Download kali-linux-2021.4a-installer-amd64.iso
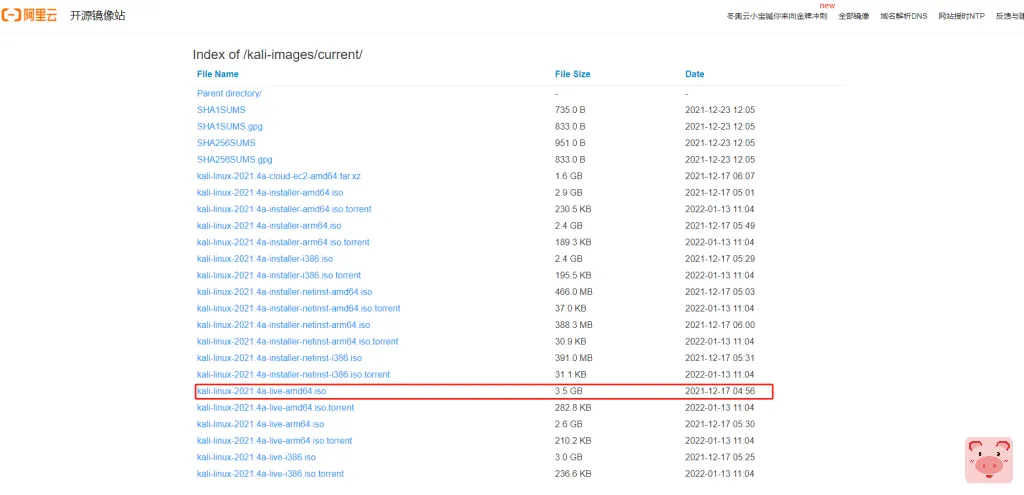Image resolution: width=1024 pixels, height=495 pixels. coord(270,193)
